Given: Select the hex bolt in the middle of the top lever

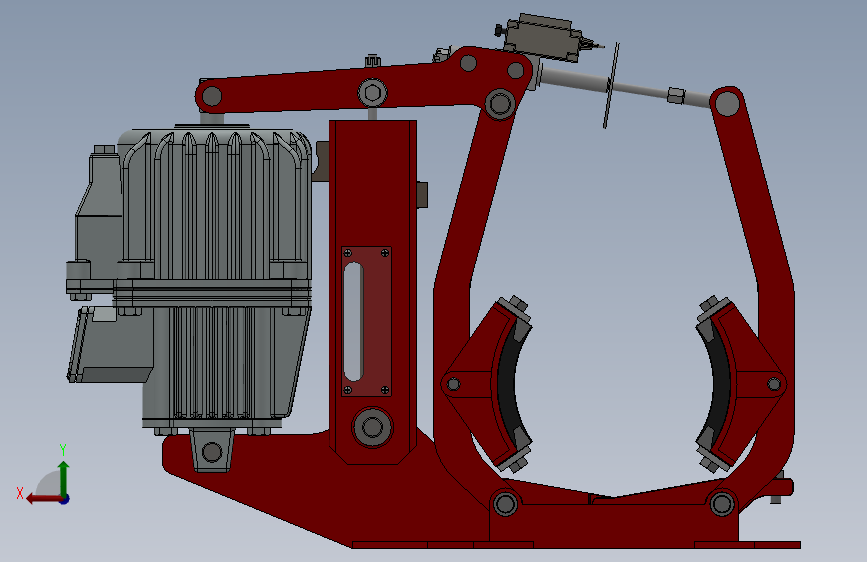Looking at the screenshot, I should tap(372, 93).
